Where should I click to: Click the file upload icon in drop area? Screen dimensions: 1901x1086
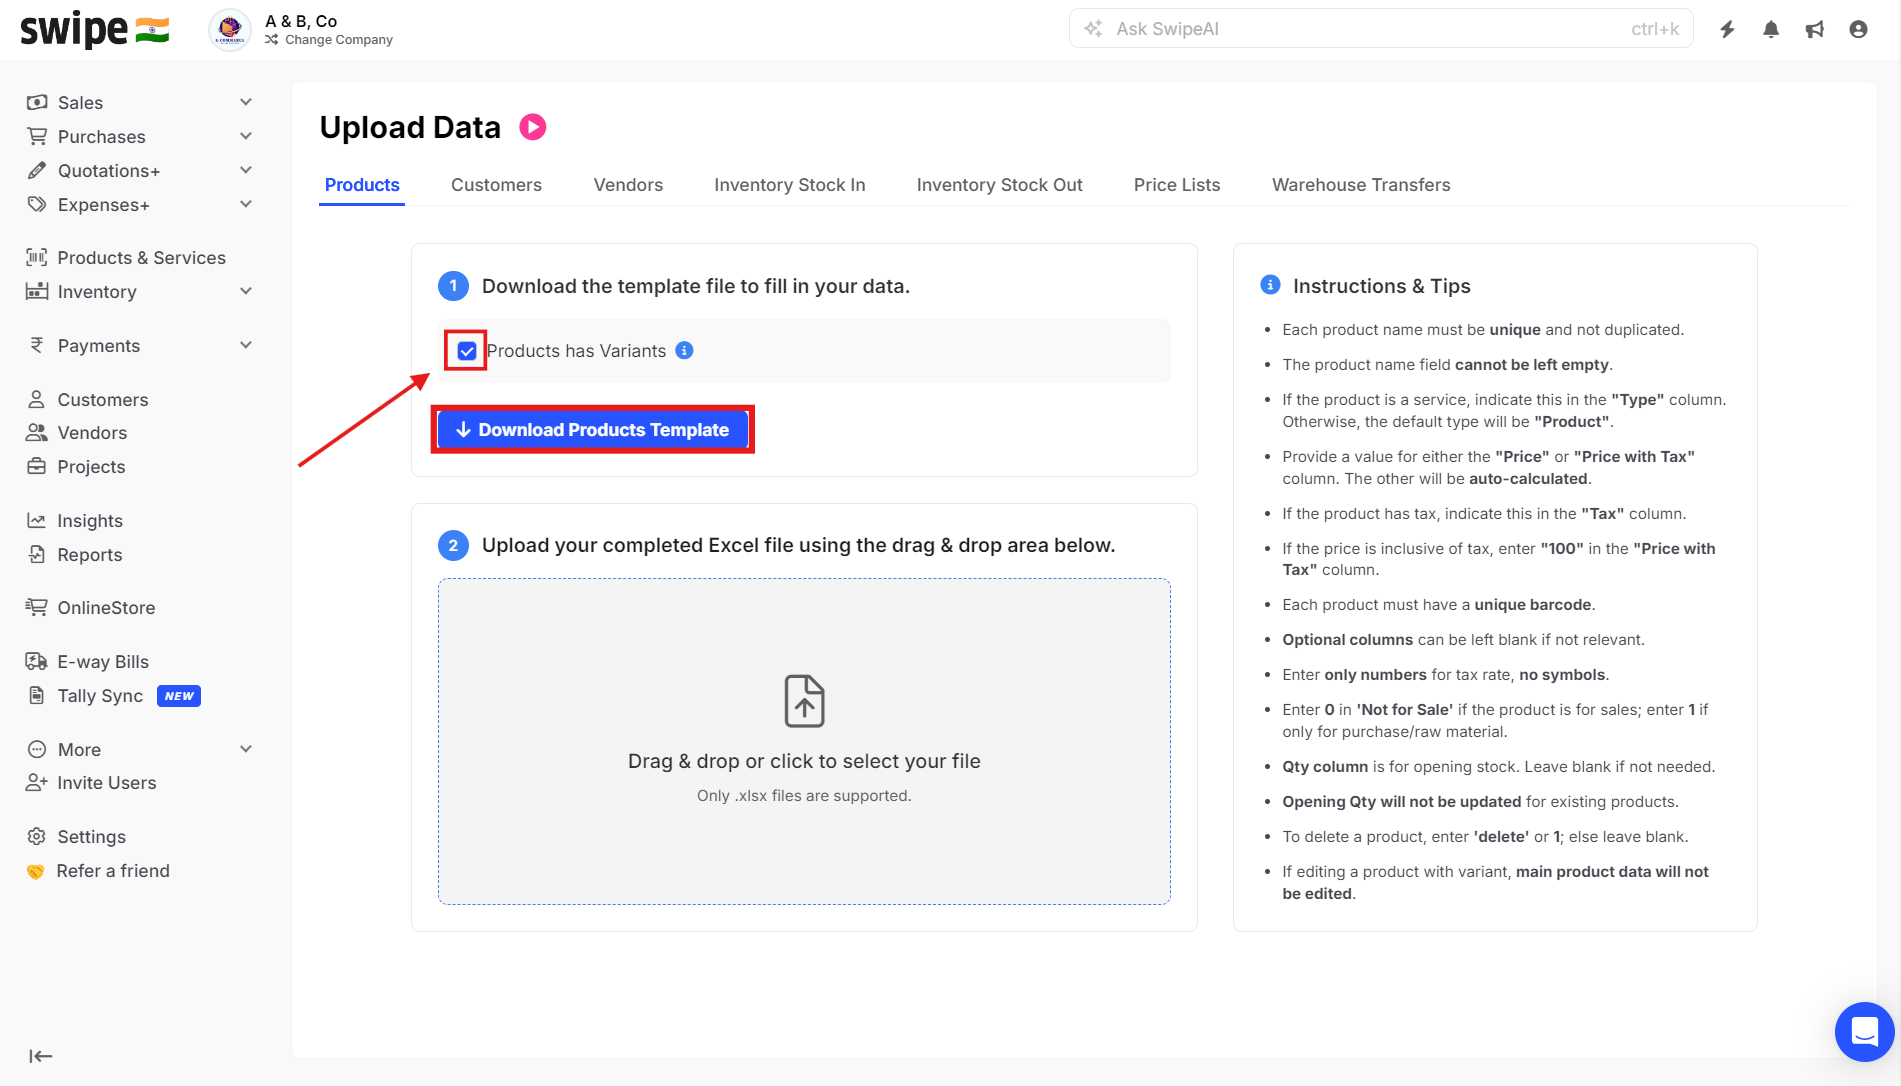(804, 700)
